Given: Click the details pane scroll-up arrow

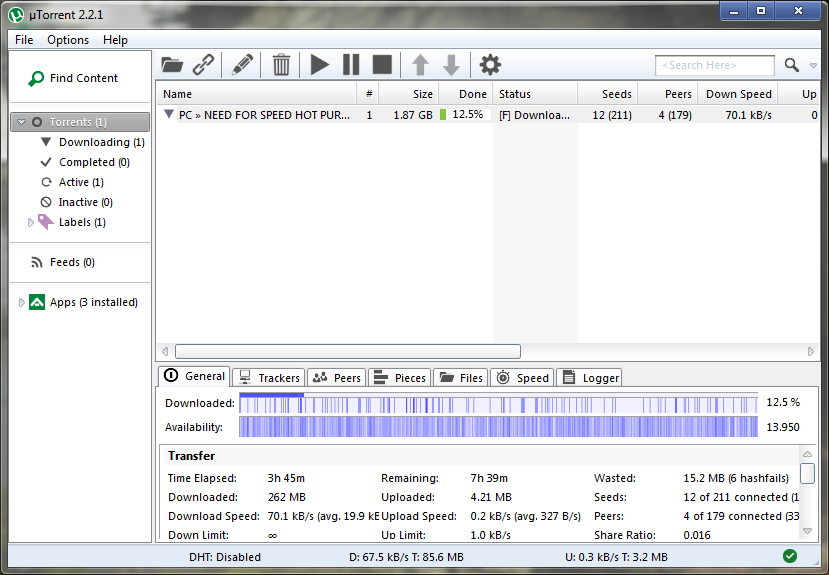Looking at the screenshot, I should (x=807, y=455).
